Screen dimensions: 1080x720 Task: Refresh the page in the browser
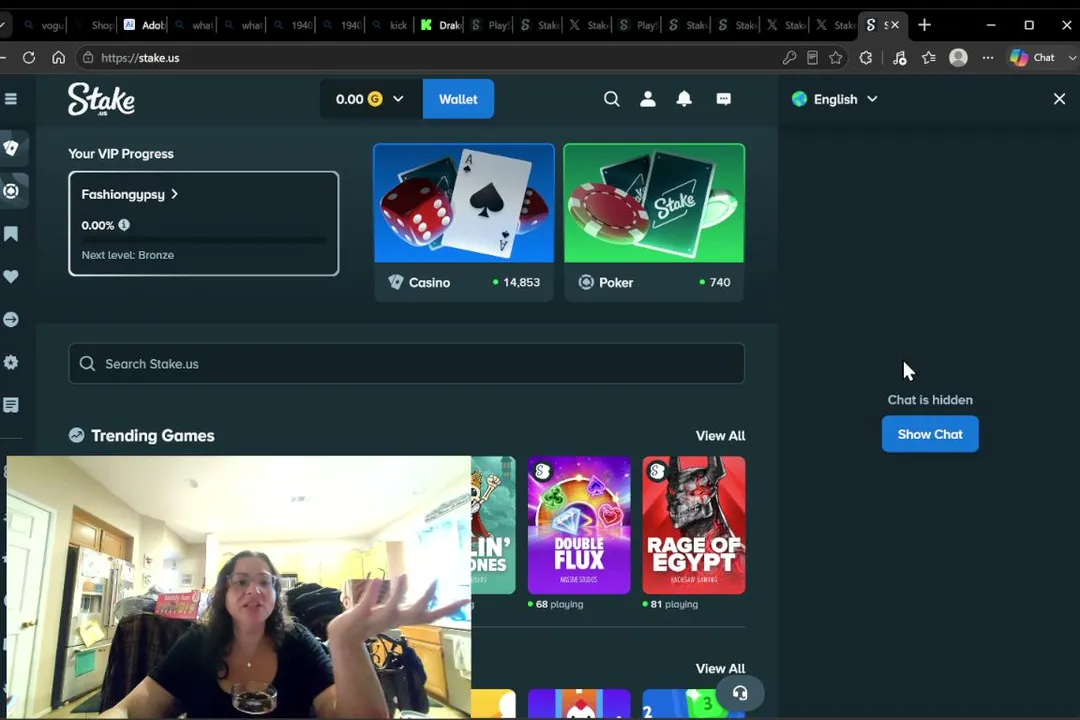tap(29, 58)
